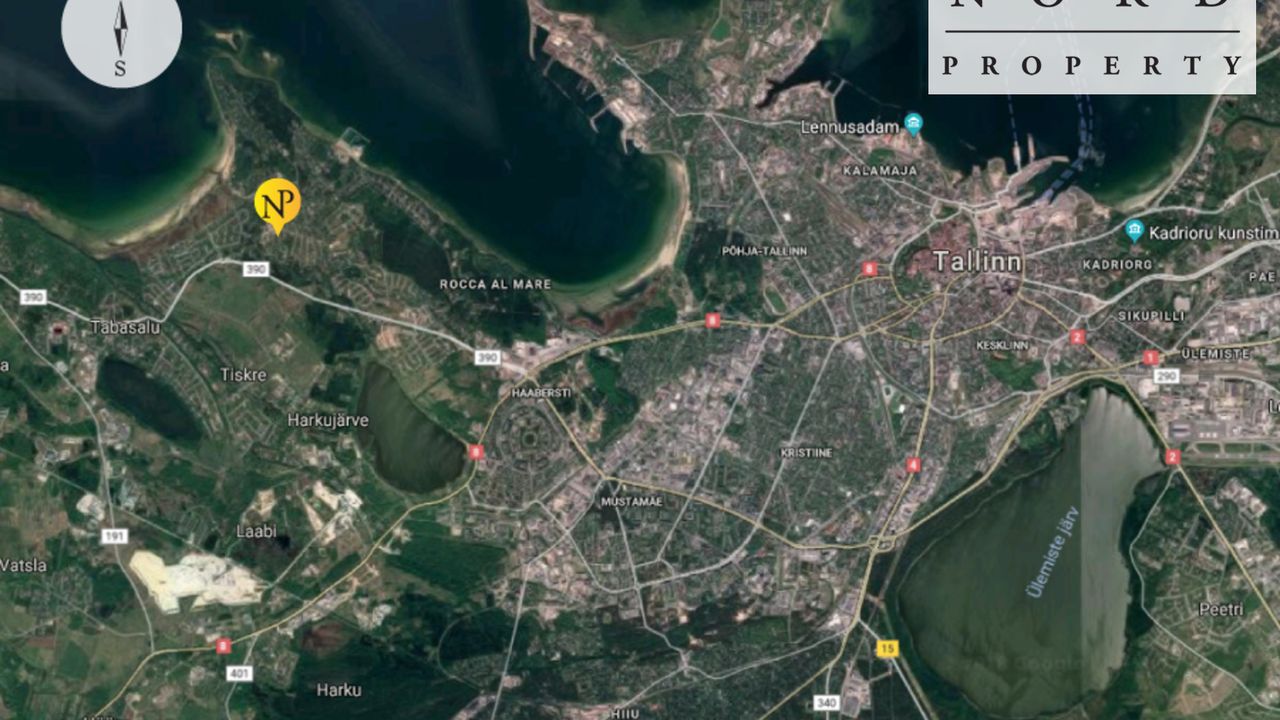Open the Lennusadam museum marker

pyautogui.click(x=913, y=124)
